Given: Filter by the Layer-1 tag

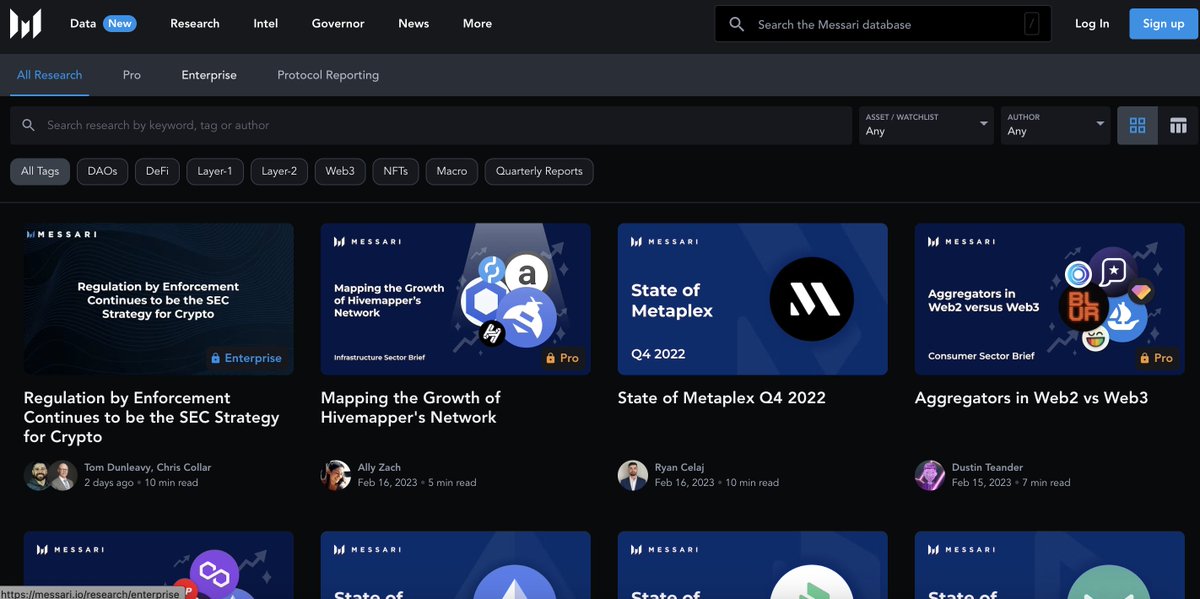Looking at the screenshot, I should [x=215, y=171].
